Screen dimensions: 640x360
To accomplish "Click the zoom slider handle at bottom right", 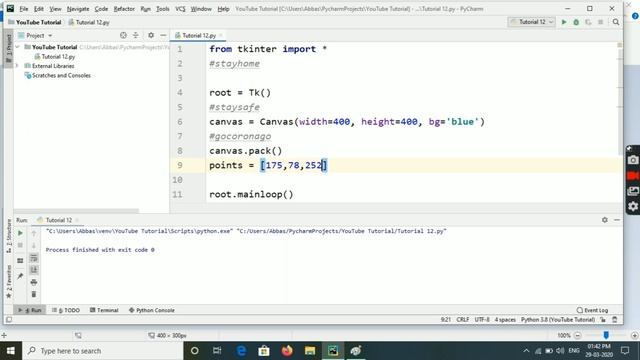I will (x=606, y=335).
